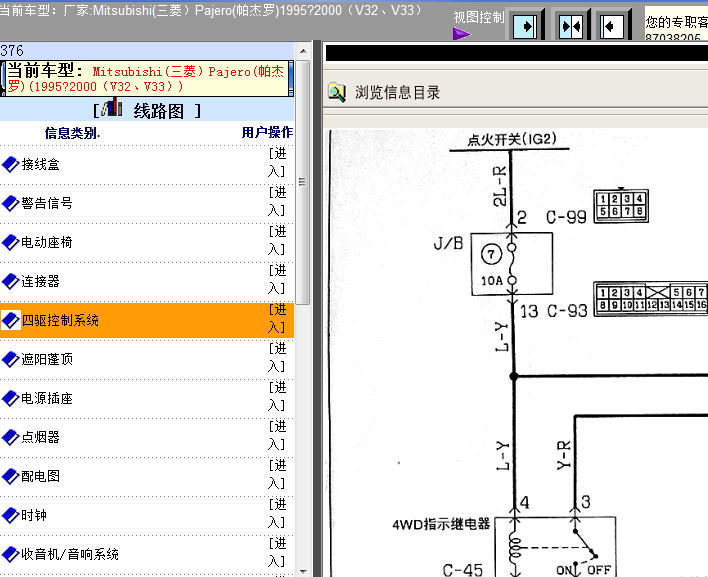The width and height of the screenshot is (708, 577).
Task: Click the book icon beside 电源插座
Action: tap(10, 398)
